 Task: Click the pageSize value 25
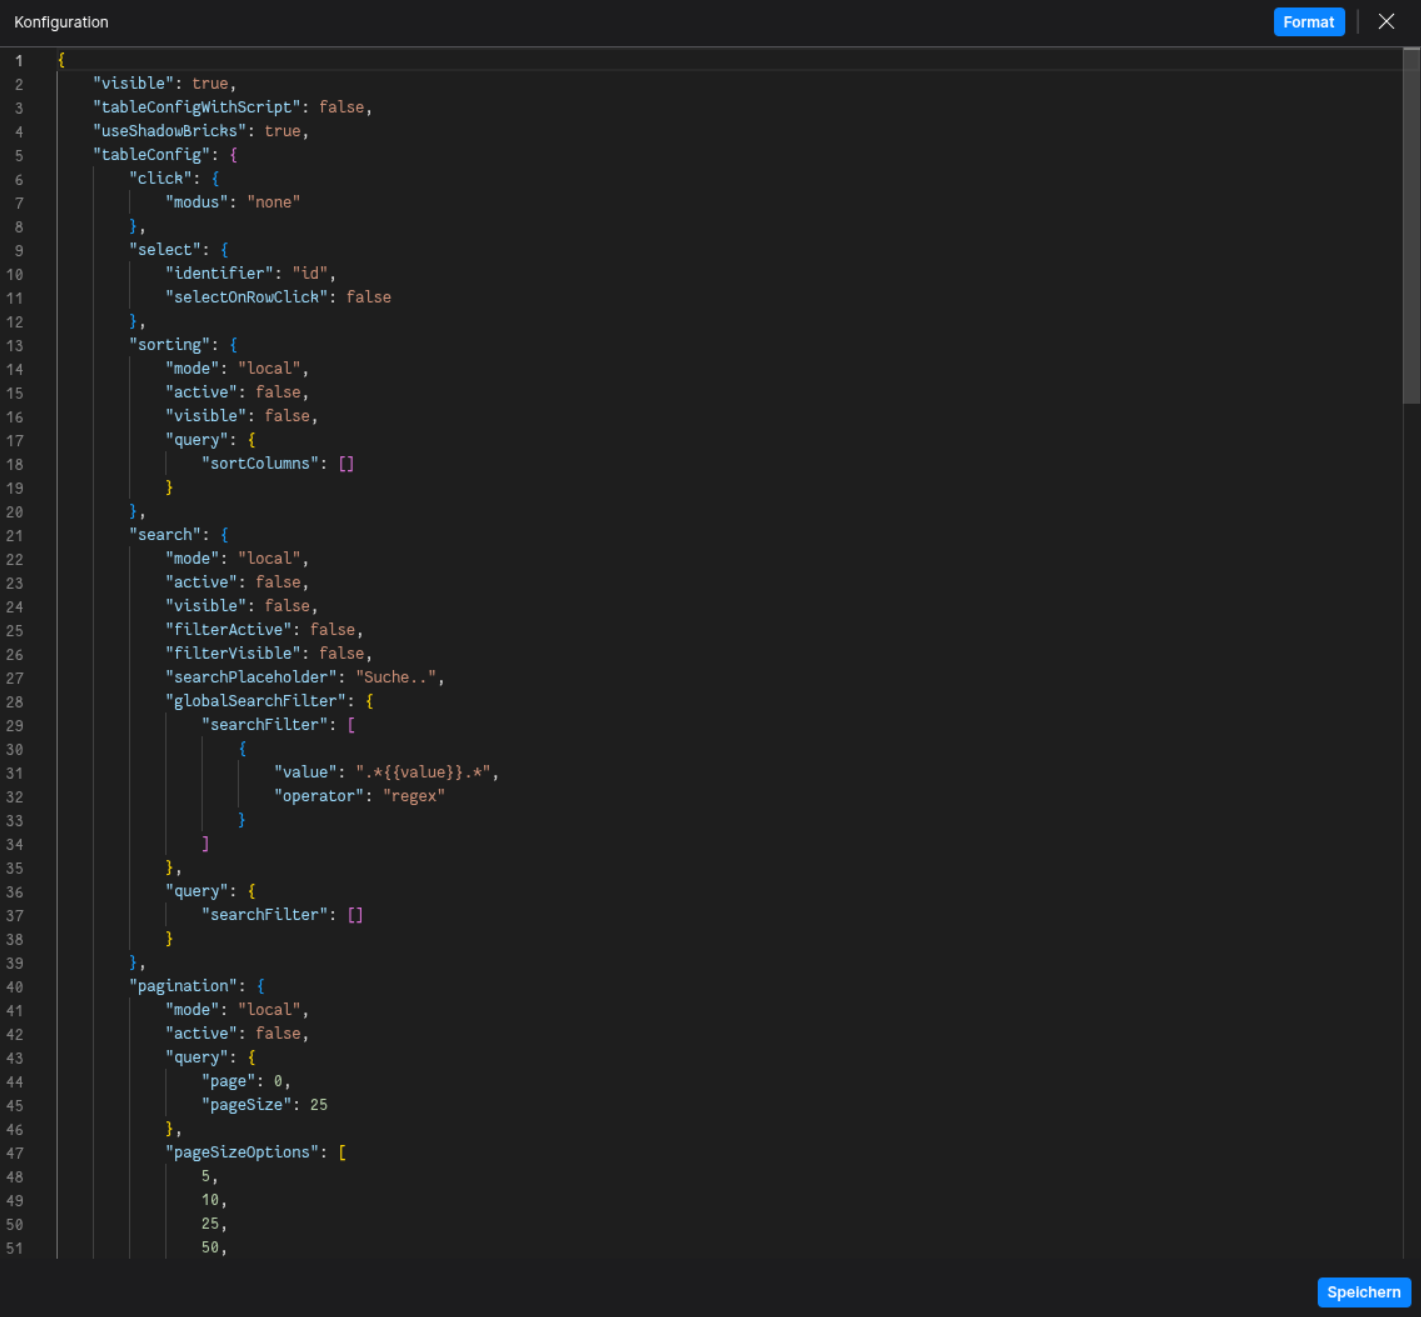tap(322, 1104)
